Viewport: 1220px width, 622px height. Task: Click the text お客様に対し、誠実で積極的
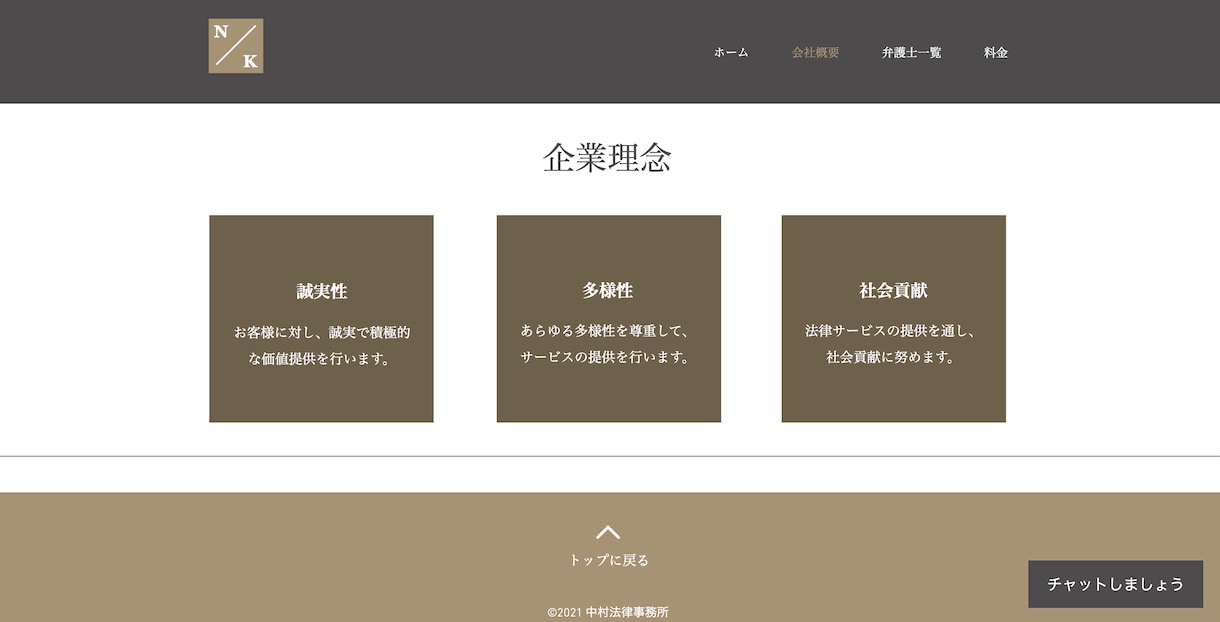pyautogui.click(x=322, y=332)
